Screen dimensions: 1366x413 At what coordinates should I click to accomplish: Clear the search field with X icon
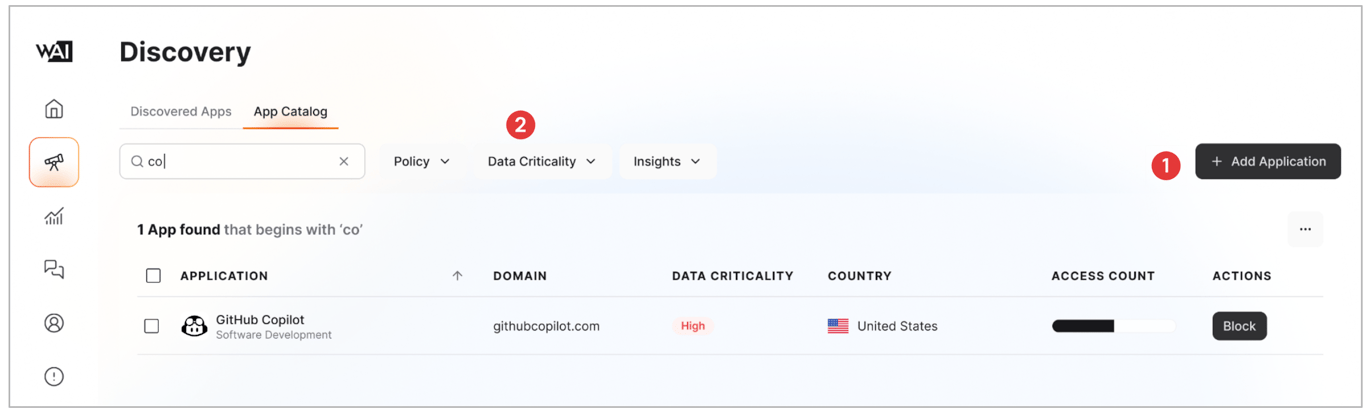tap(344, 161)
